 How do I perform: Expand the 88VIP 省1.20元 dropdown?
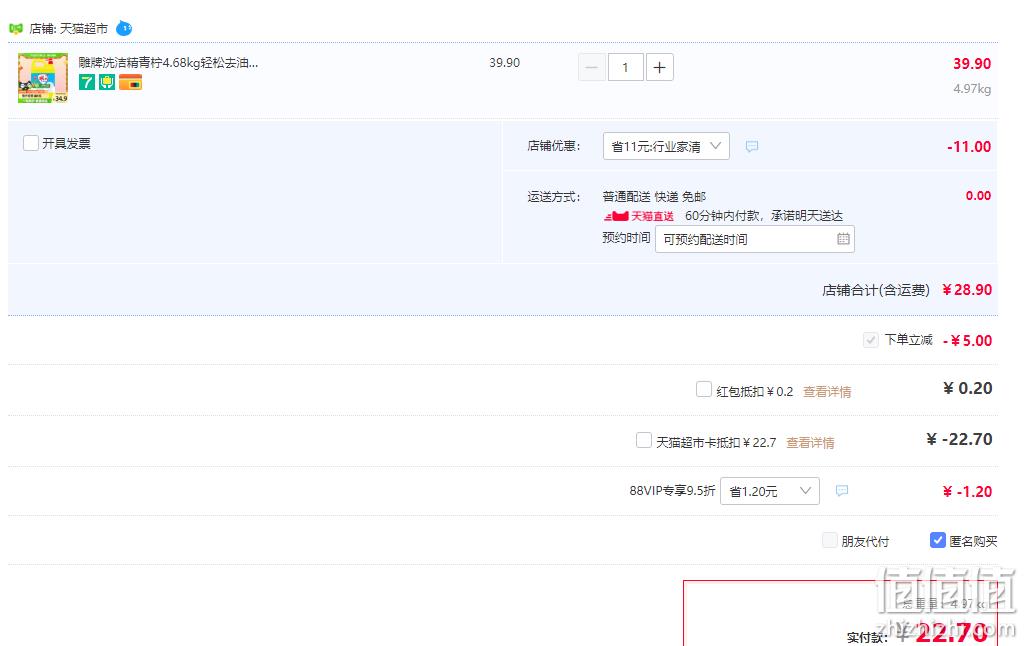coord(770,491)
